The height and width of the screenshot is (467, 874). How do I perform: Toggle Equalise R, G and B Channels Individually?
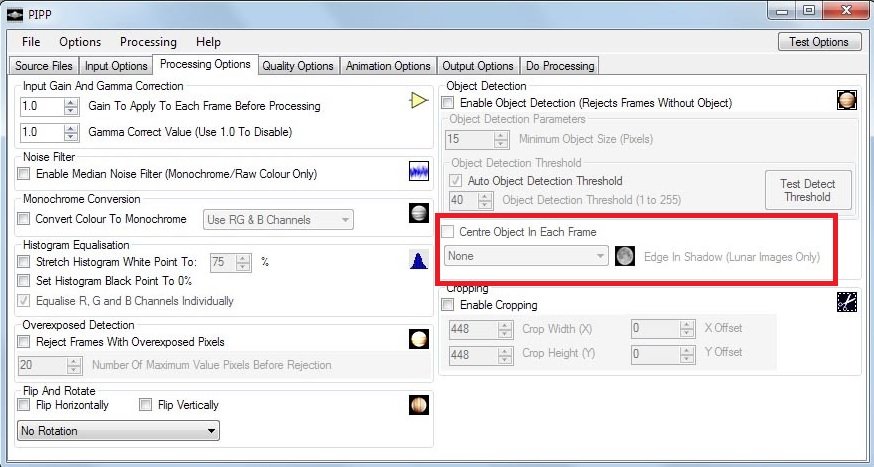pos(23,301)
